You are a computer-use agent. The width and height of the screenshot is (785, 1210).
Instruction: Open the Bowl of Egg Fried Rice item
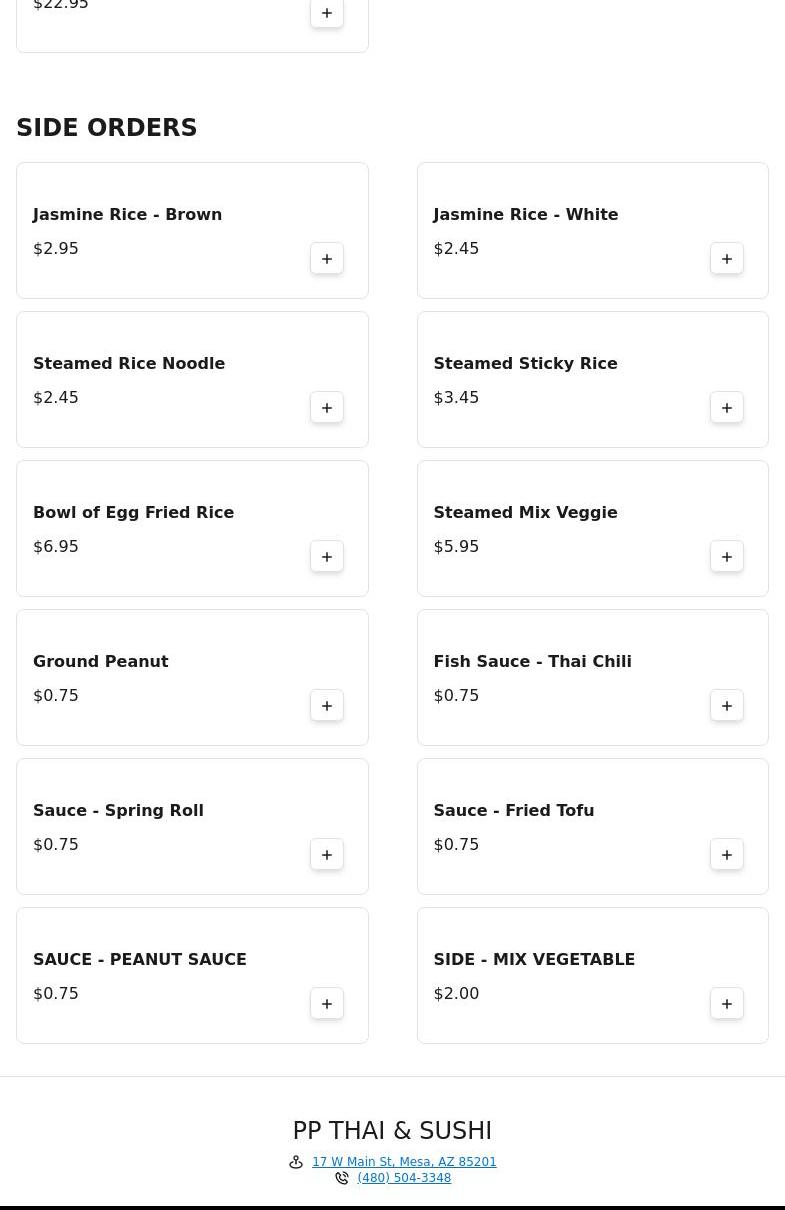pyautogui.click(x=133, y=512)
